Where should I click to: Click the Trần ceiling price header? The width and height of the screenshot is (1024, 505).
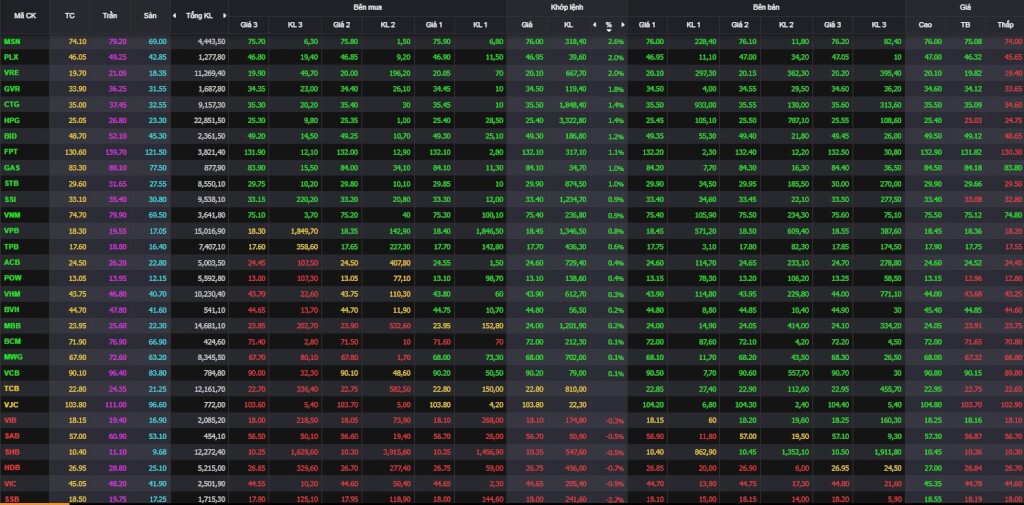tap(110, 15)
